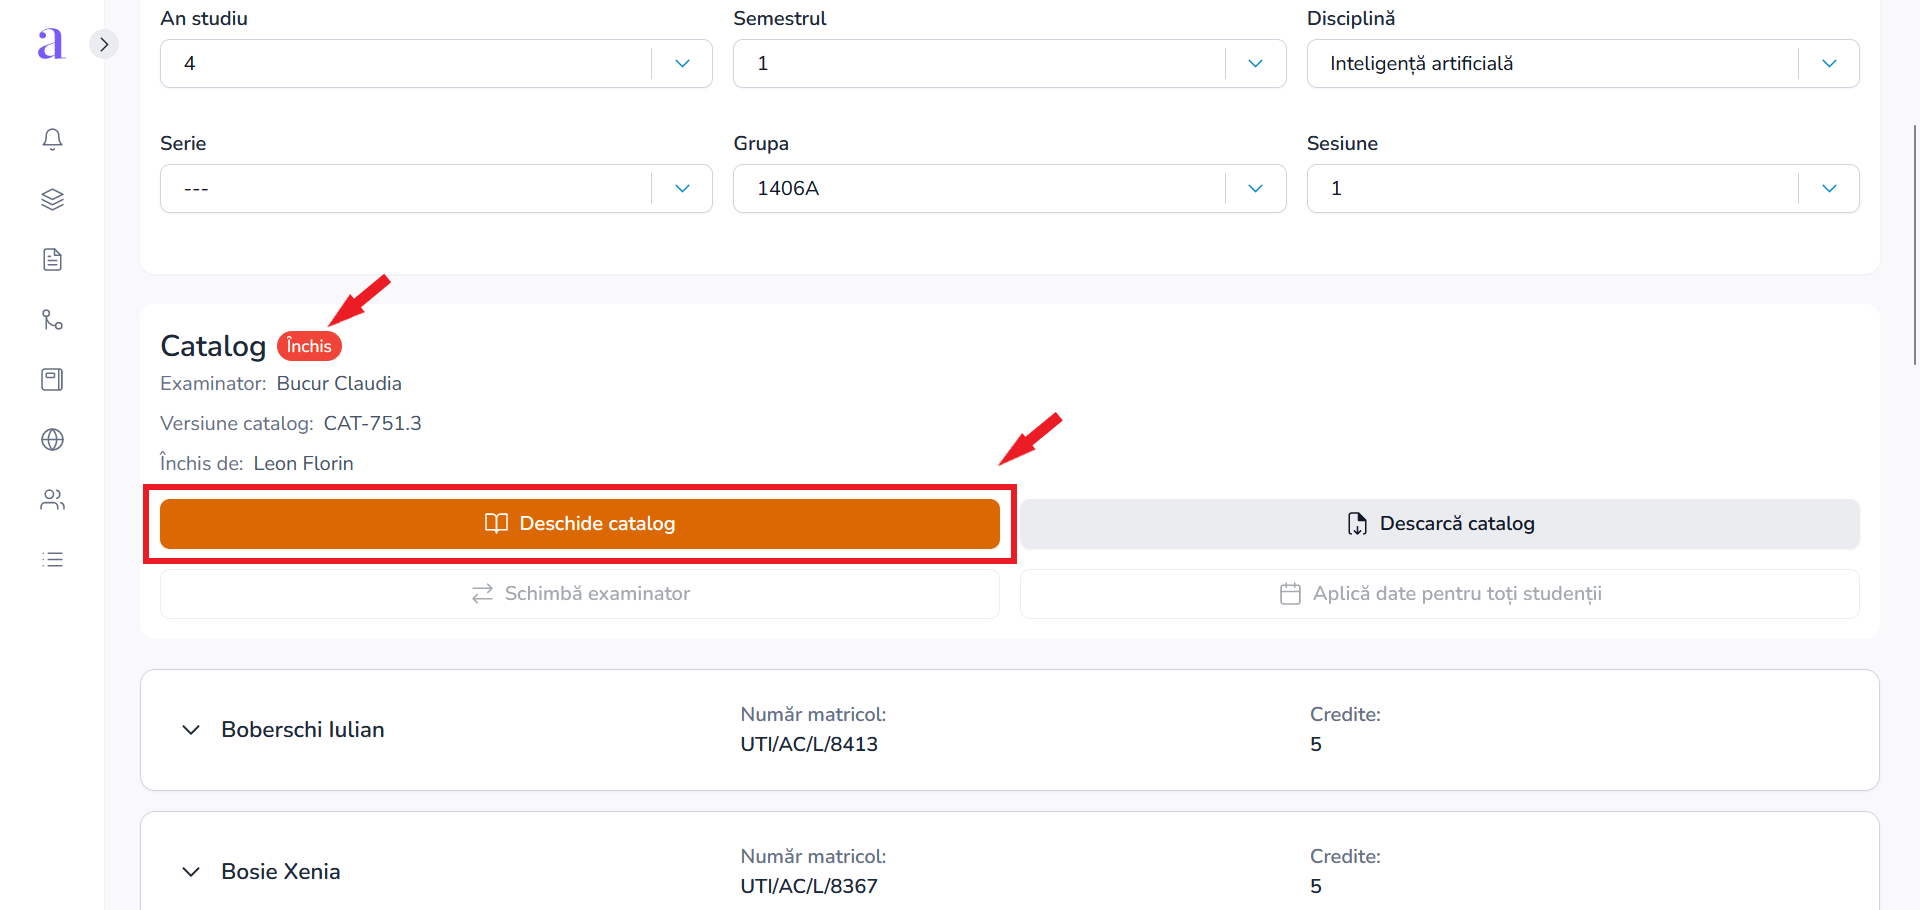Click 'Leon Florin' closed-by name
Image resolution: width=1920 pixels, height=910 pixels.
303,464
